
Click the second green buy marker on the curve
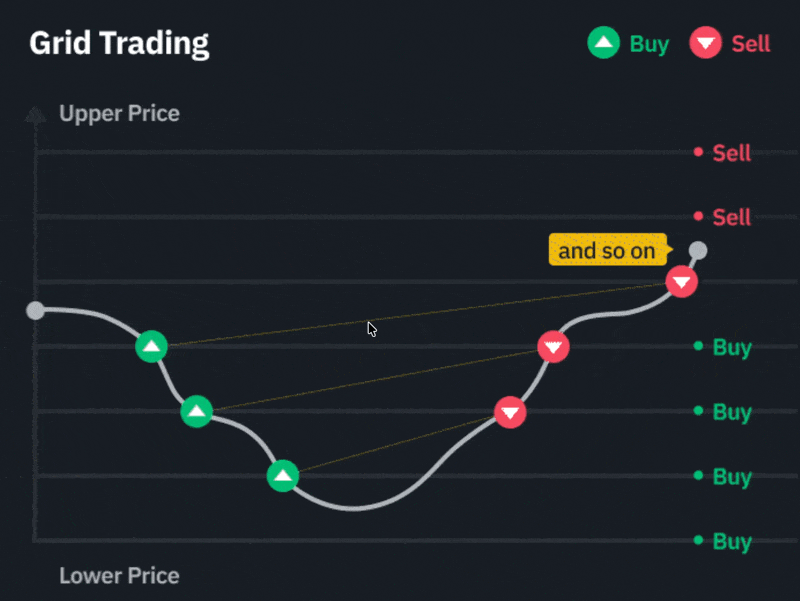[197, 411]
